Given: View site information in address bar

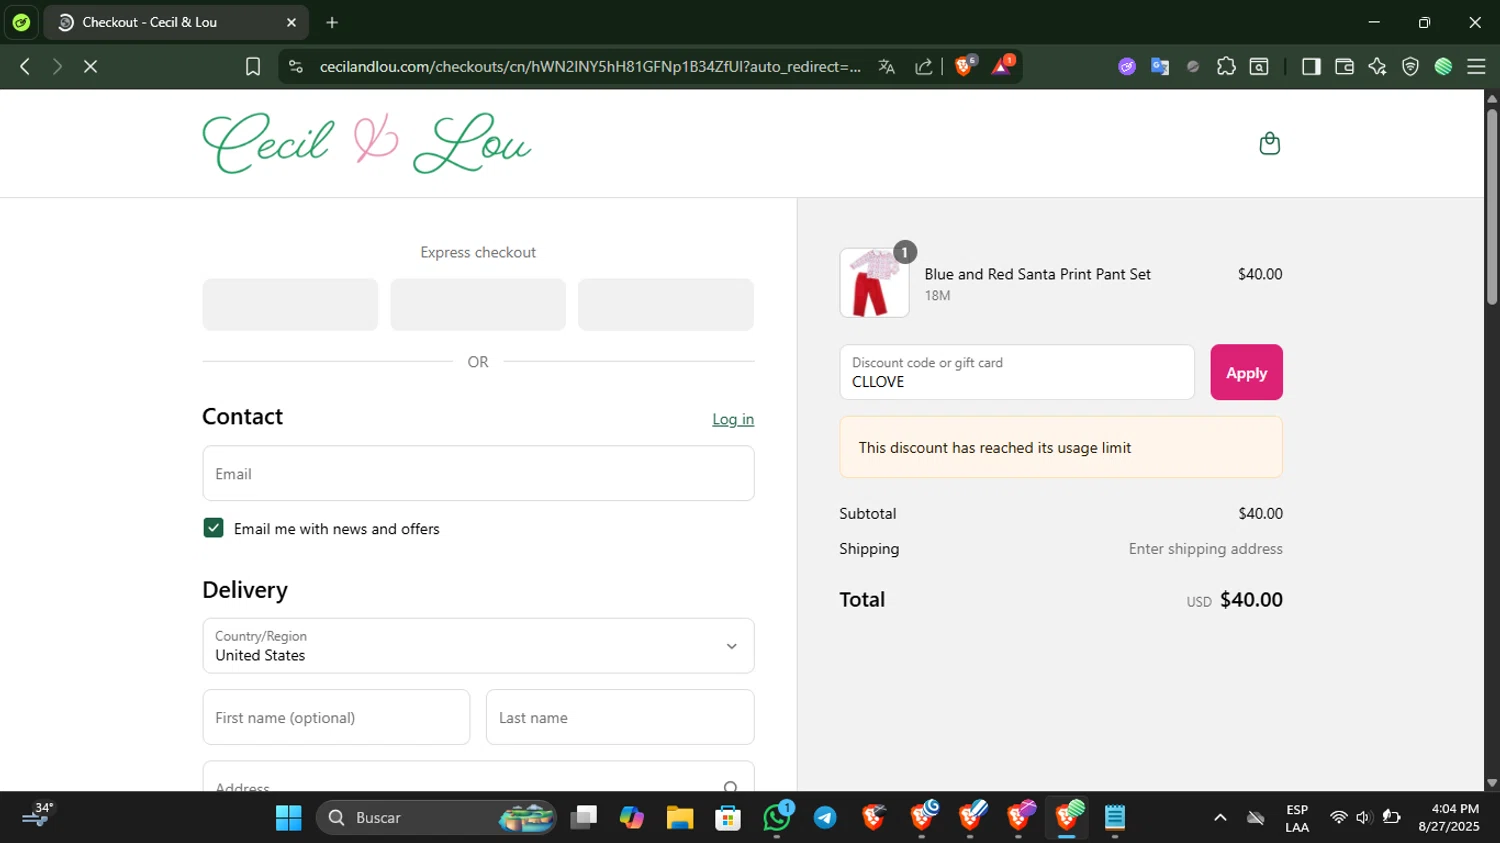Looking at the screenshot, I should pyautogui.click(x=295, y=67).
